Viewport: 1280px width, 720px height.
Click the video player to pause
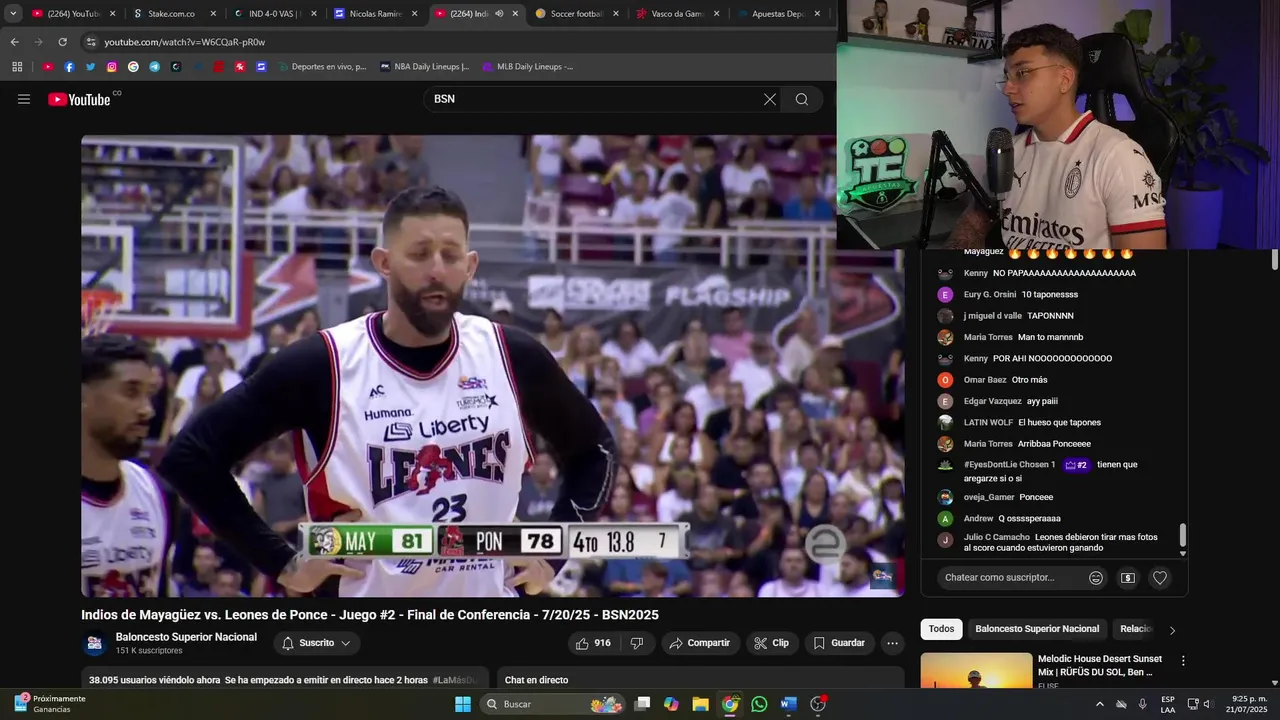coord(493,366)
